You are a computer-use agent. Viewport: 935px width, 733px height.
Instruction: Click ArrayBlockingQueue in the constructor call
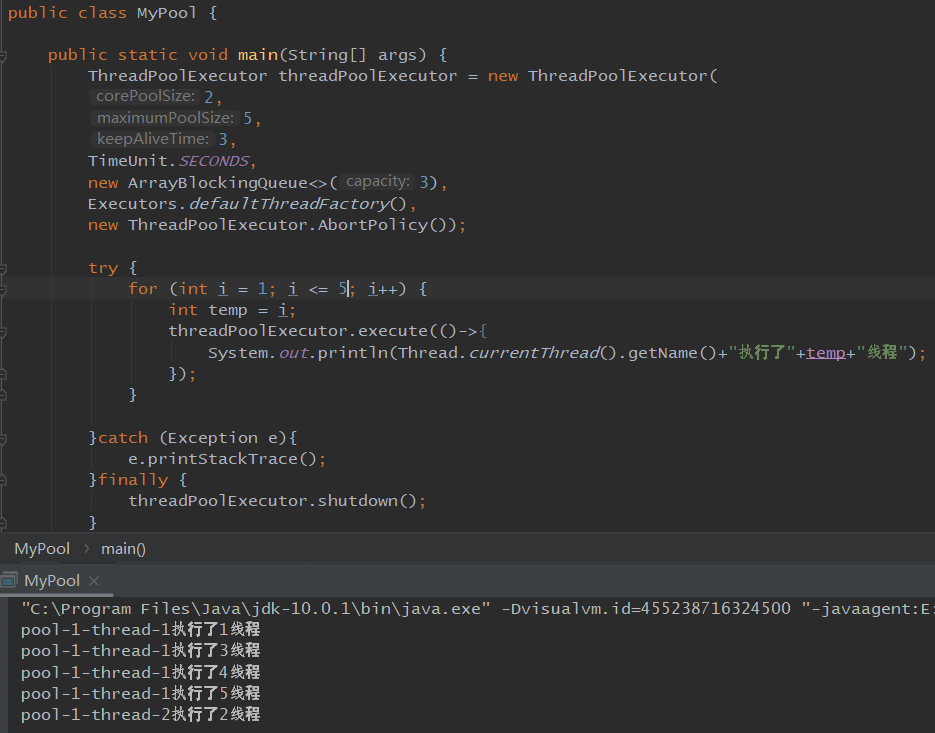click(x=218, y=183)
